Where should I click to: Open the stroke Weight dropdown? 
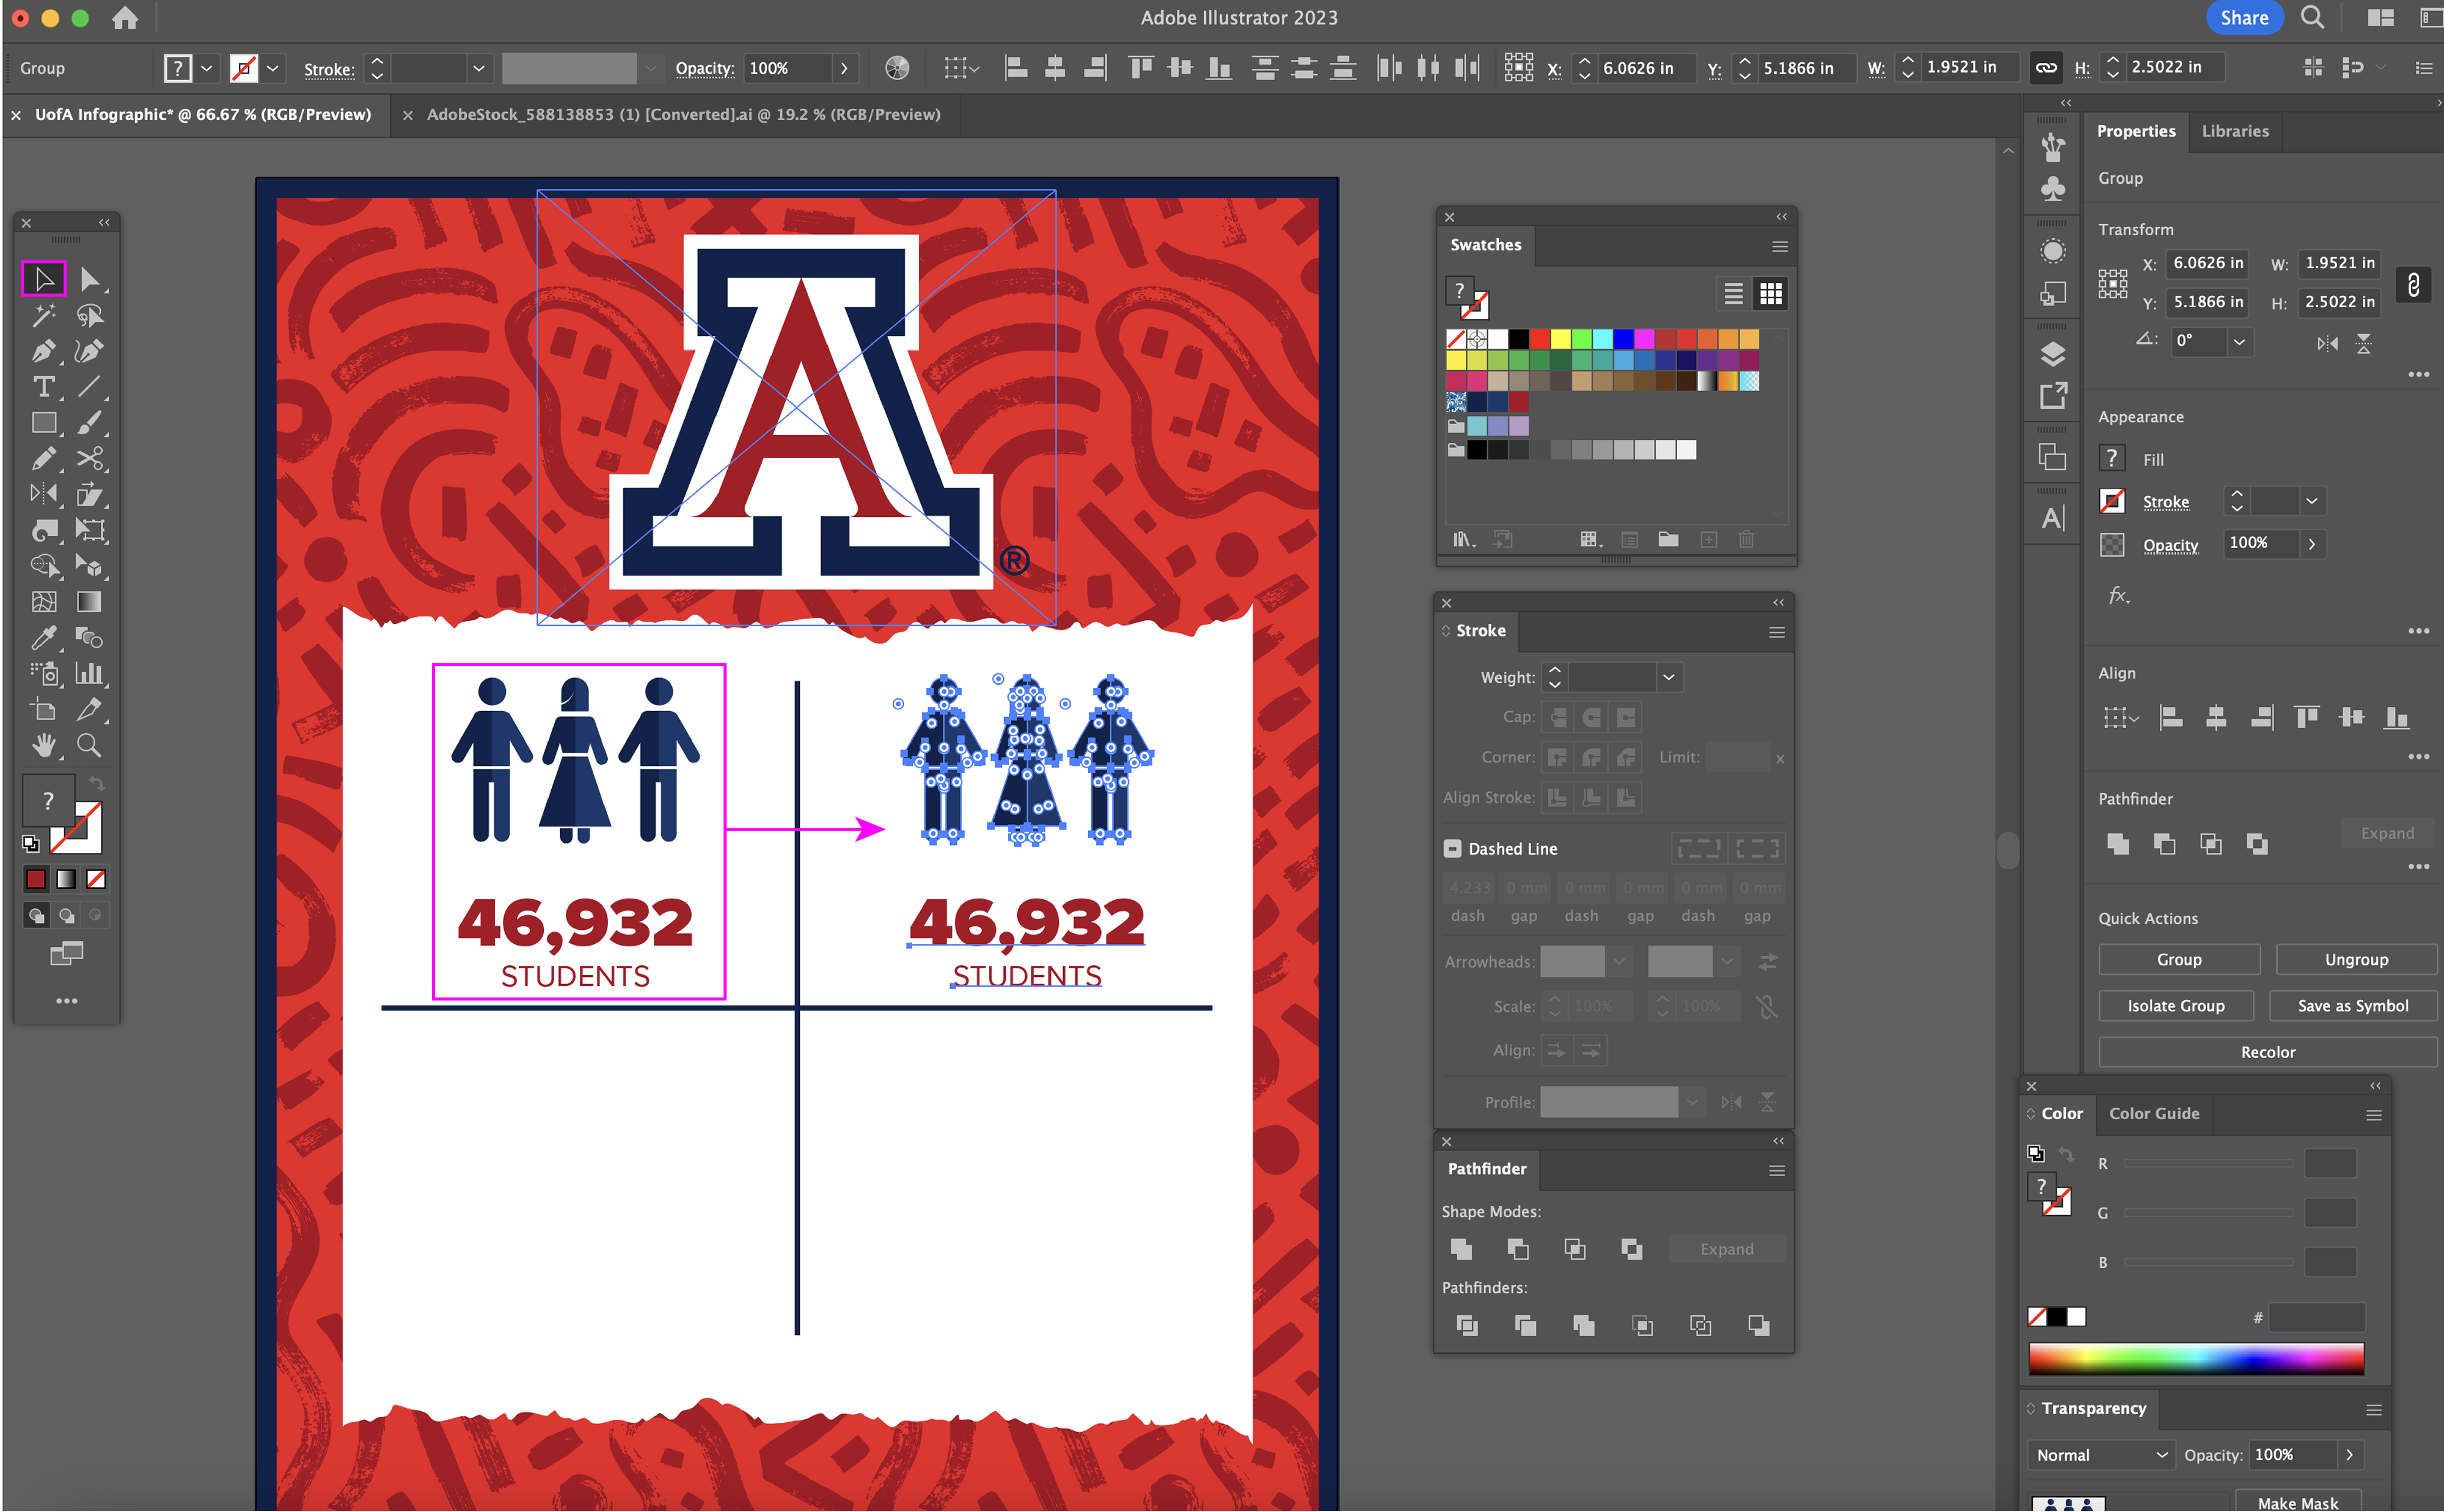pyautogui.click(x=1668, y=678)
